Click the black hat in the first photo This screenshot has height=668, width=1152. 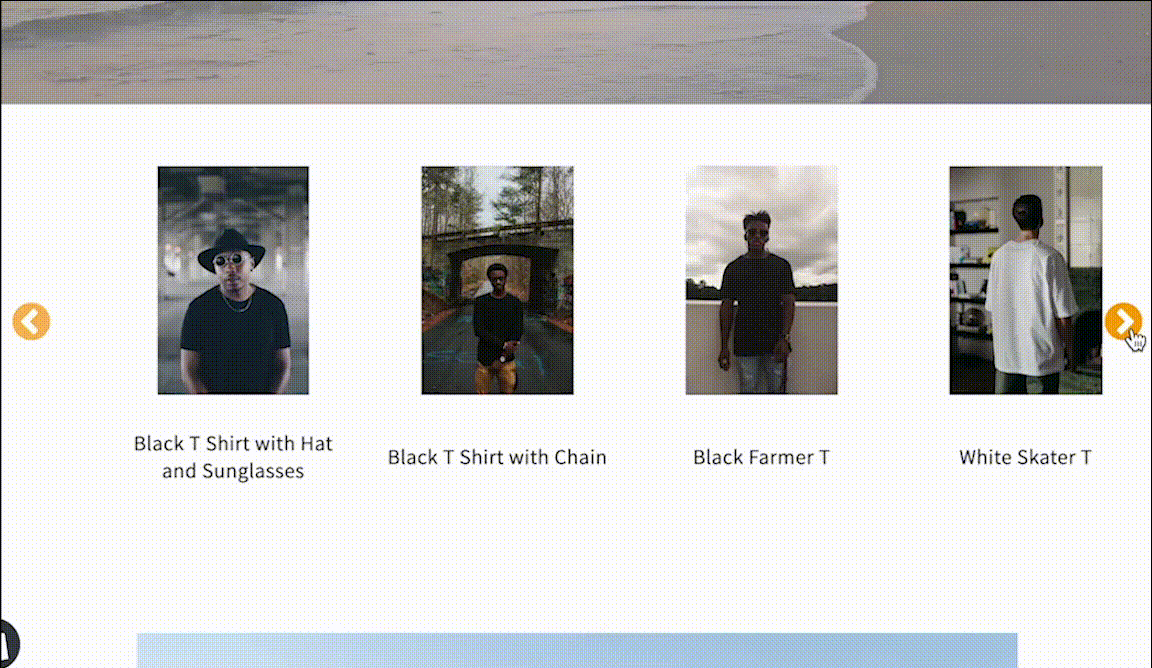tap(231, 248)
